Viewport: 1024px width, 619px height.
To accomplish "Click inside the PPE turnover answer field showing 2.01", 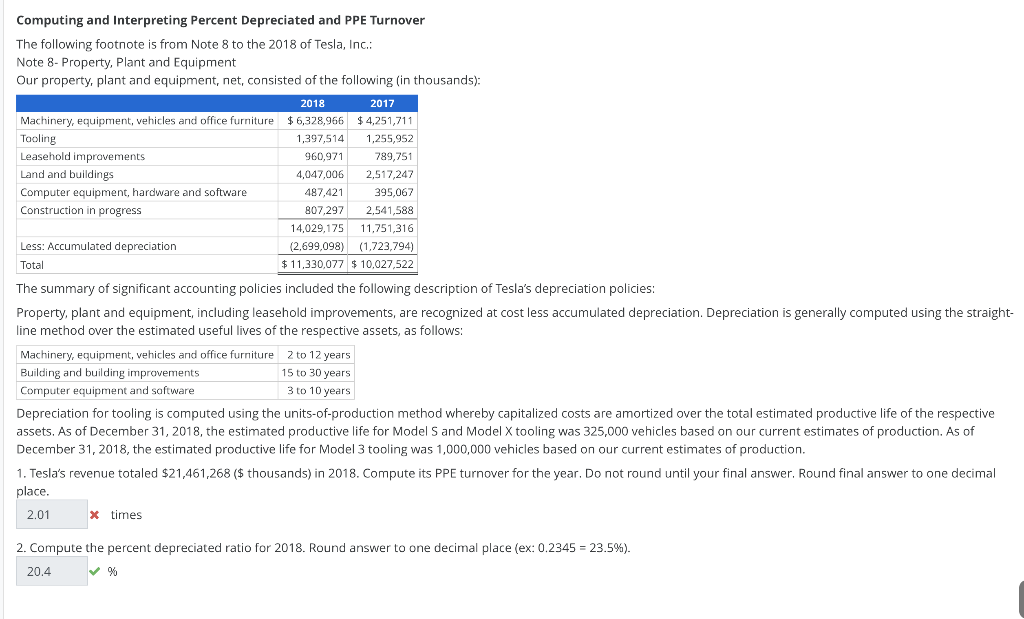I will tap(50, 513).
